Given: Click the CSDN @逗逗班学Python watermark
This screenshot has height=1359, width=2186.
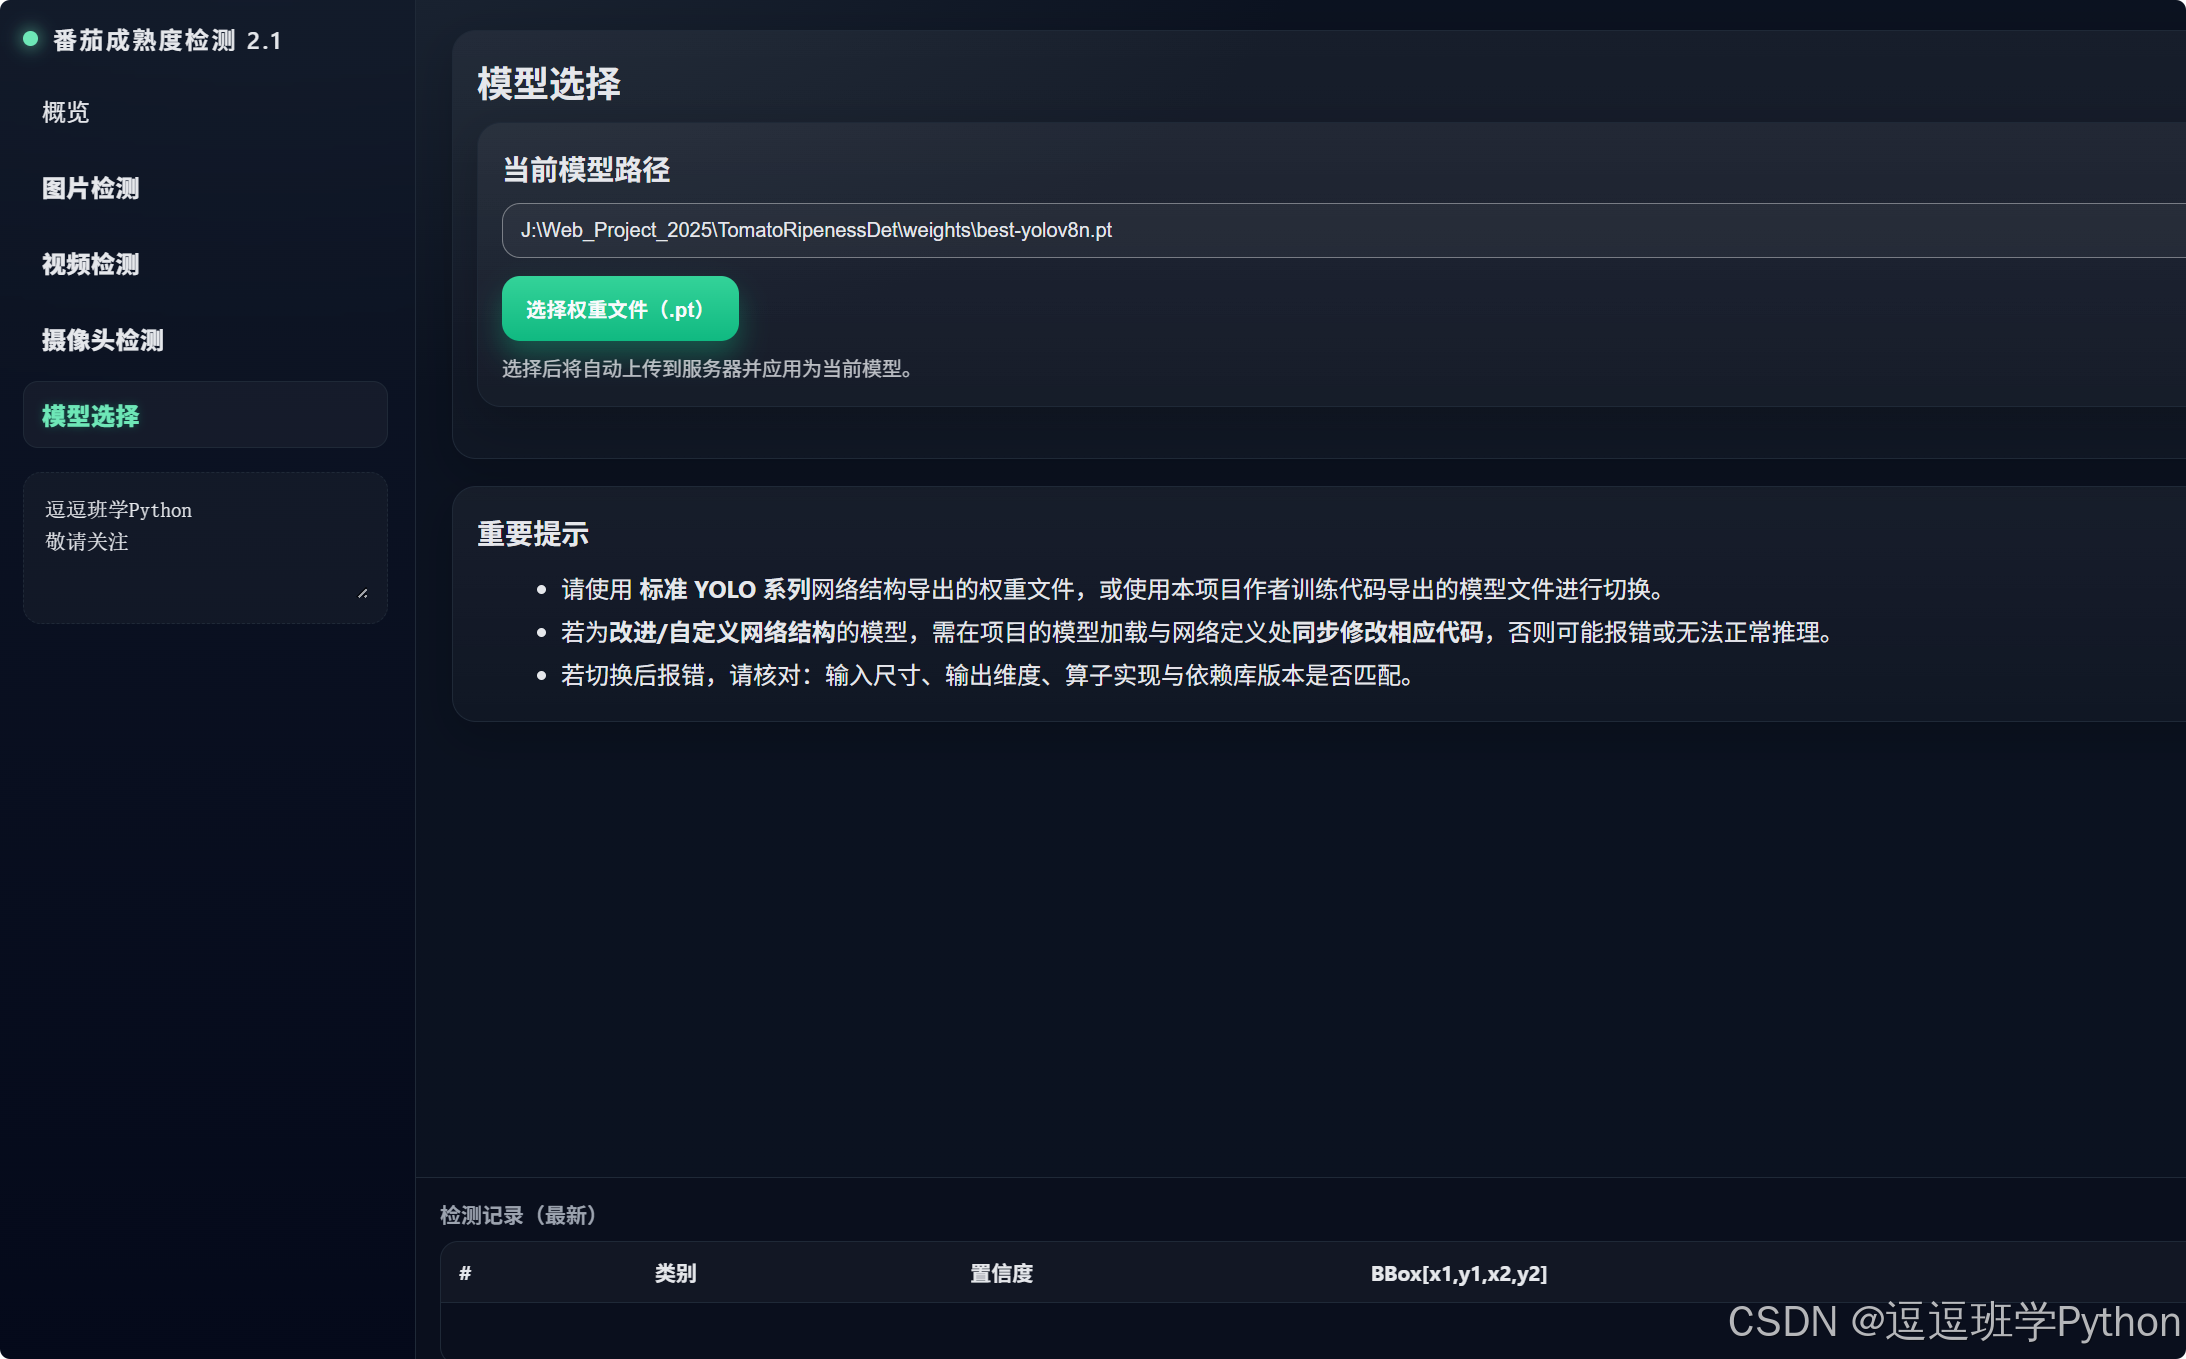Looking at the screenshot, I should 1953,1321.
